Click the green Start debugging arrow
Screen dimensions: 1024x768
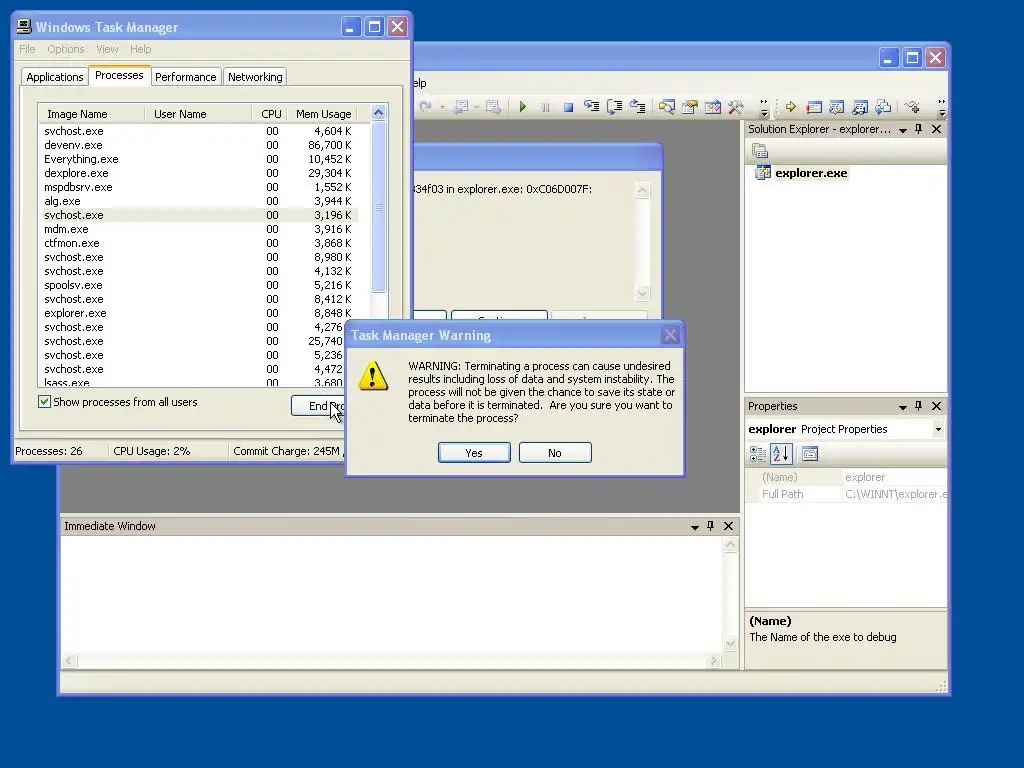(522, 106)
